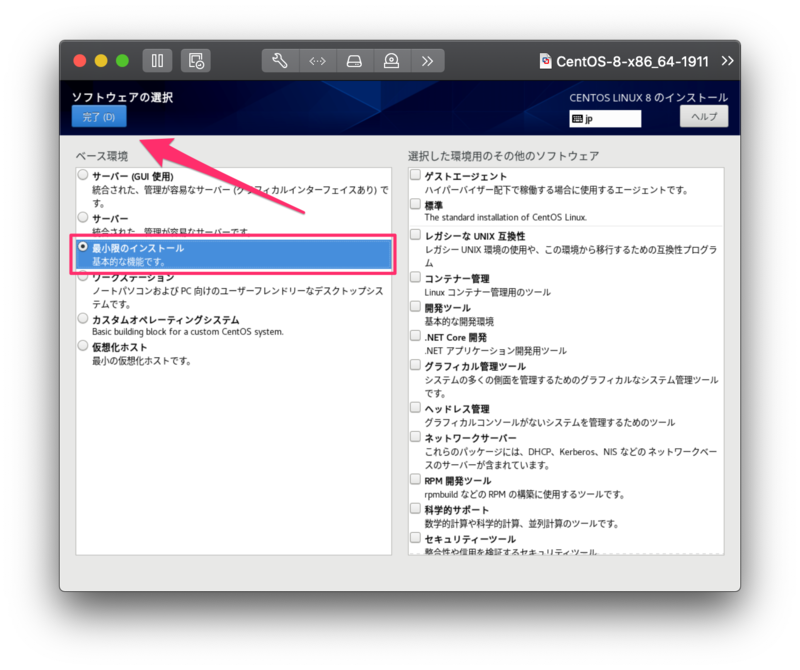Take a VM snapshot
Image resolution: width=800 pixels, height=670 pixels.
pos(196,61)
